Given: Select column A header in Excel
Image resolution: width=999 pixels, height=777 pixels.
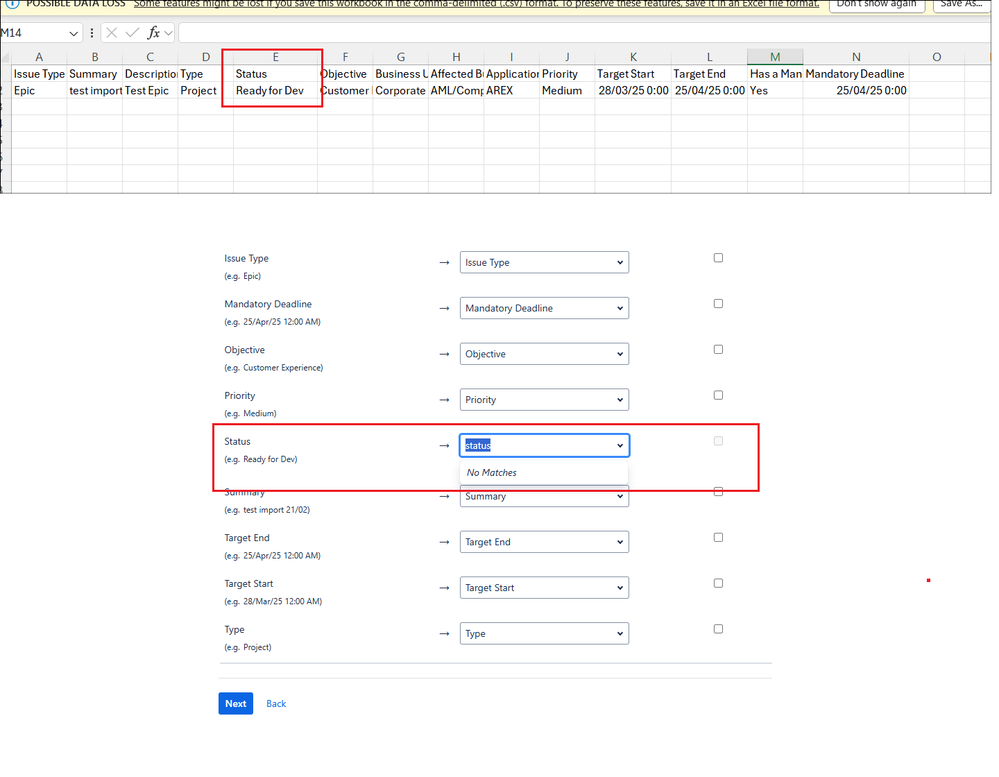Looking at the screenshot, I should [39, 57].
